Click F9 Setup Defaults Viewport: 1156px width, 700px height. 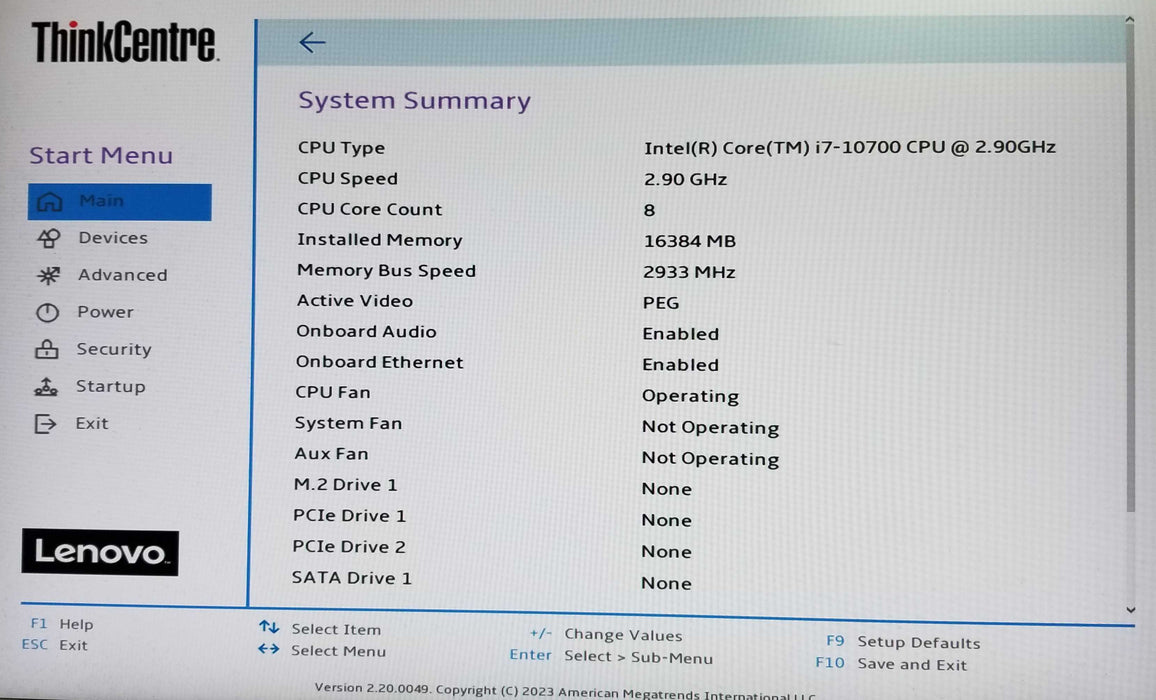click(903, 642)
